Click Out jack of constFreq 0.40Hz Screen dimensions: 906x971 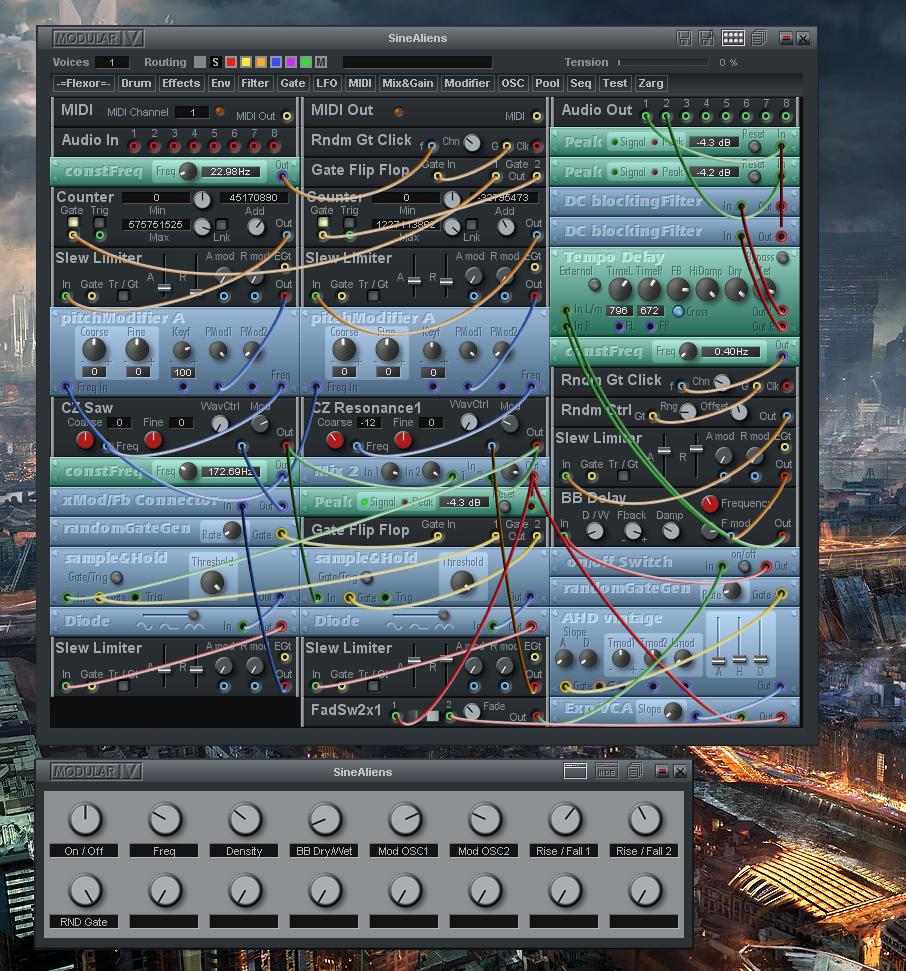pyautogui.click(x=782, y=357)
